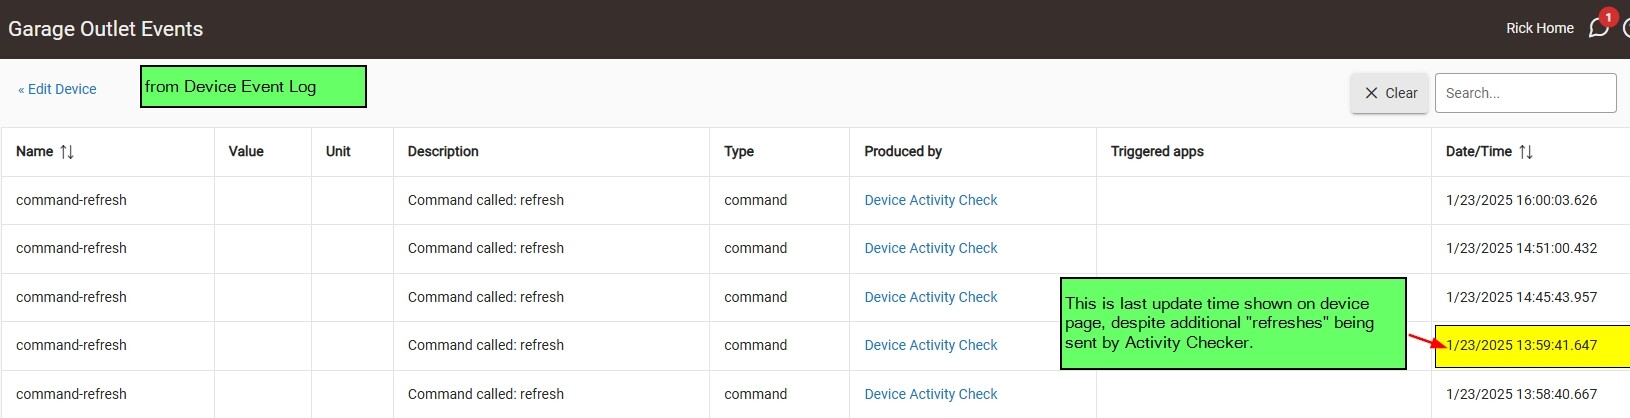The height and width of the screenshot is (418, 1630).
Task: Open Device Activity Check for 14:51:00 event
Action: click(x=931, y=248)
